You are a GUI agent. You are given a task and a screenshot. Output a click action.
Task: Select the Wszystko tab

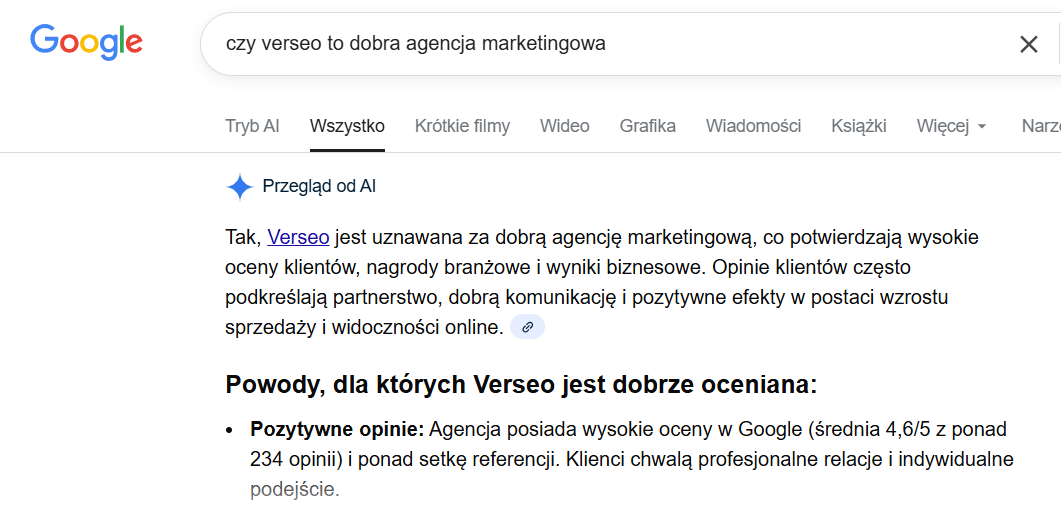tap(347, 126)
